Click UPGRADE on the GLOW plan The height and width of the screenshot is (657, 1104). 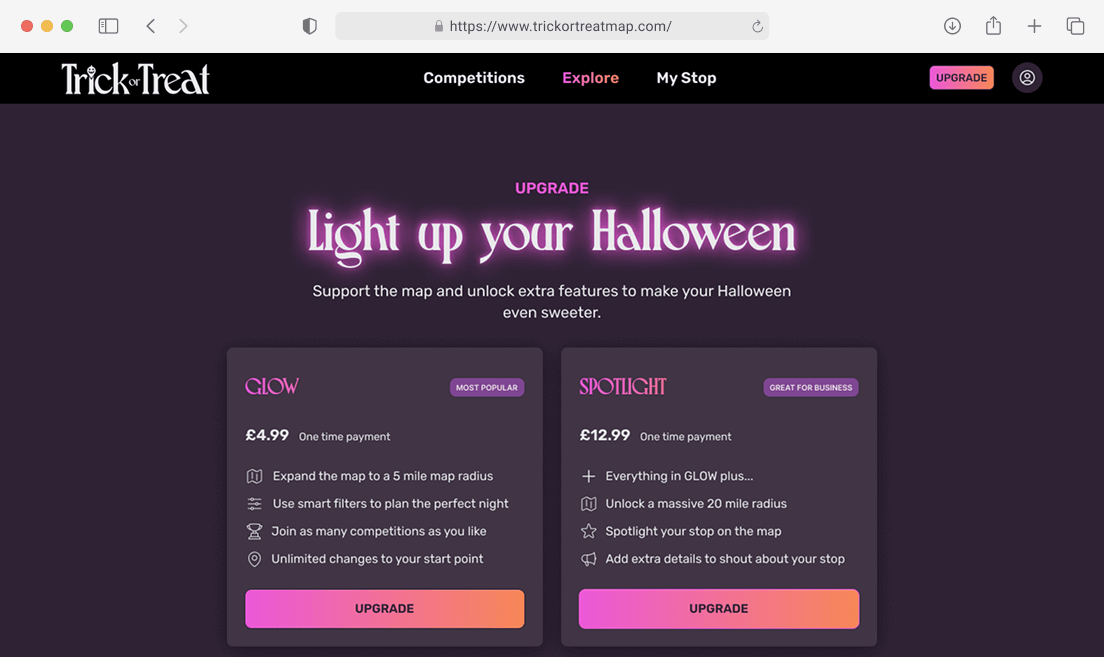pos(385,608)
